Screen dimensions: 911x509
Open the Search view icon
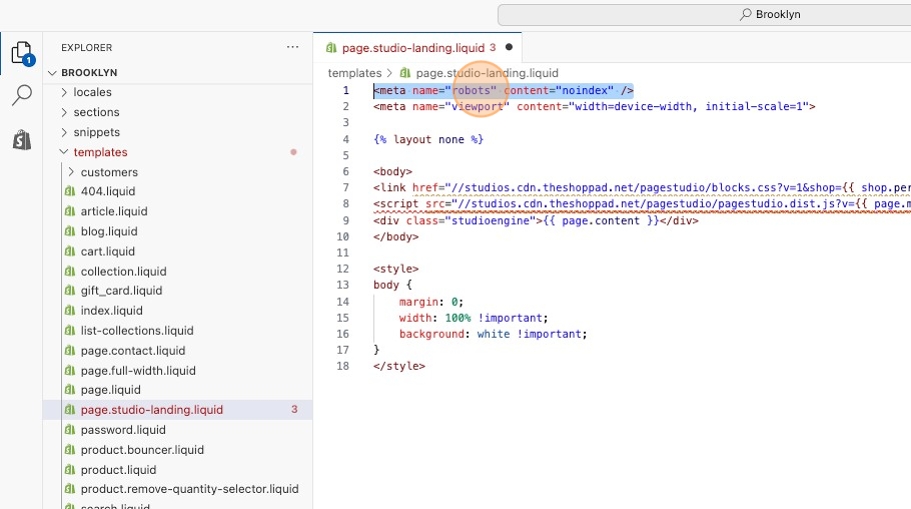point(21,96)
